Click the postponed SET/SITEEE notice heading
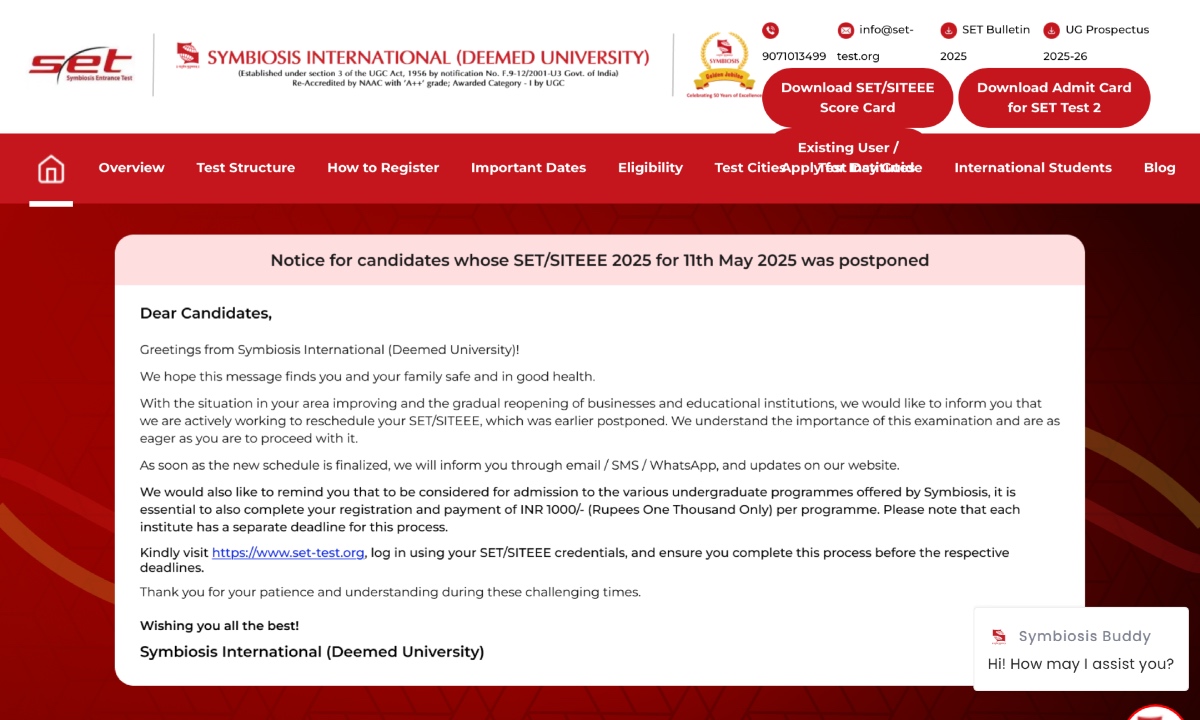The width and height of the screenshot is (1200, 720). (600, 261)
